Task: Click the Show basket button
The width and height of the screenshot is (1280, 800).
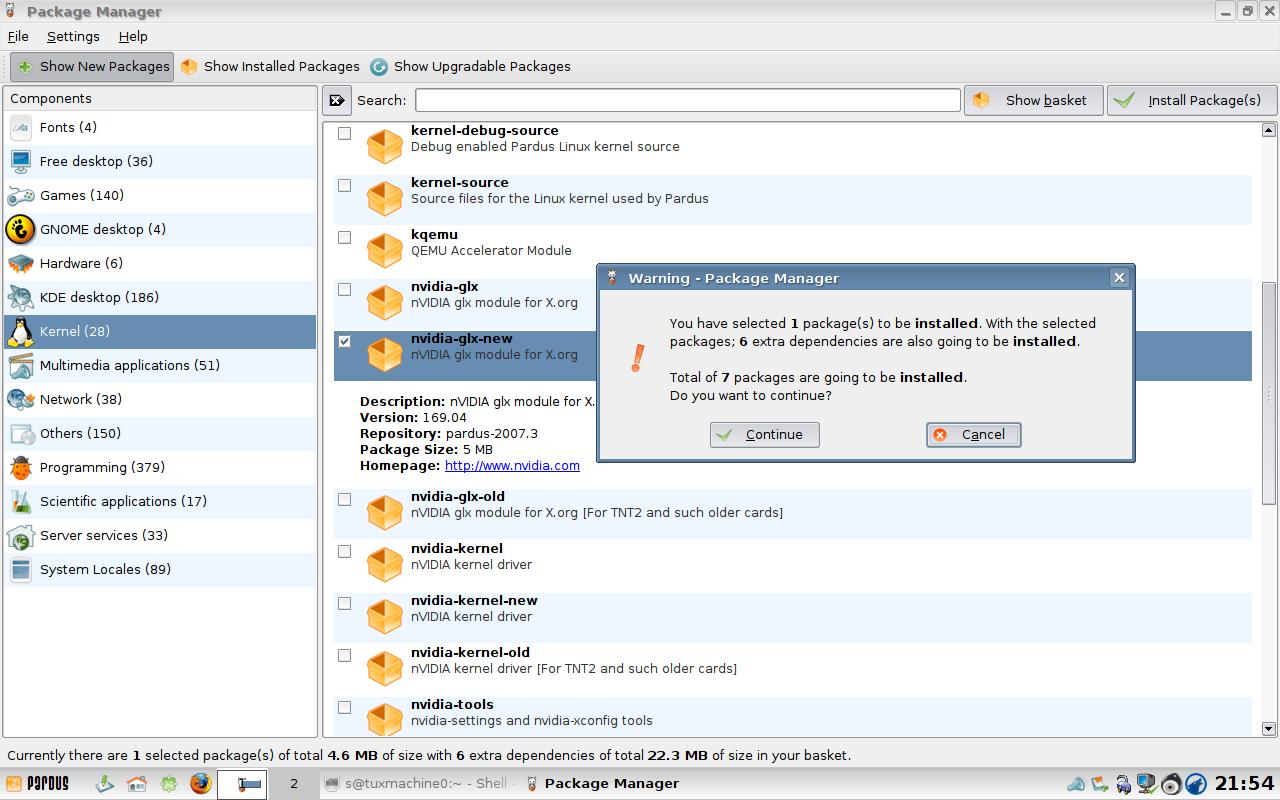Action: tap(1034, 100)
